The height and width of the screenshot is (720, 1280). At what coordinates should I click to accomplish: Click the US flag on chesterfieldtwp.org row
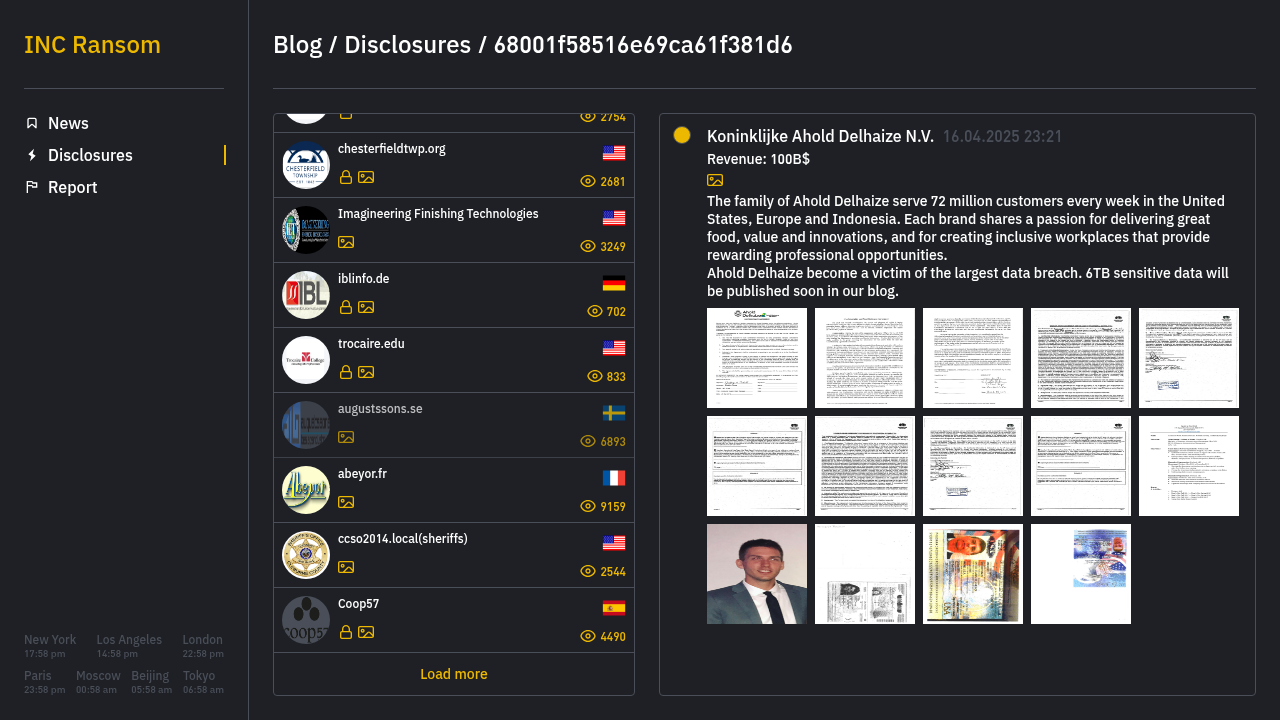point(614,153)
